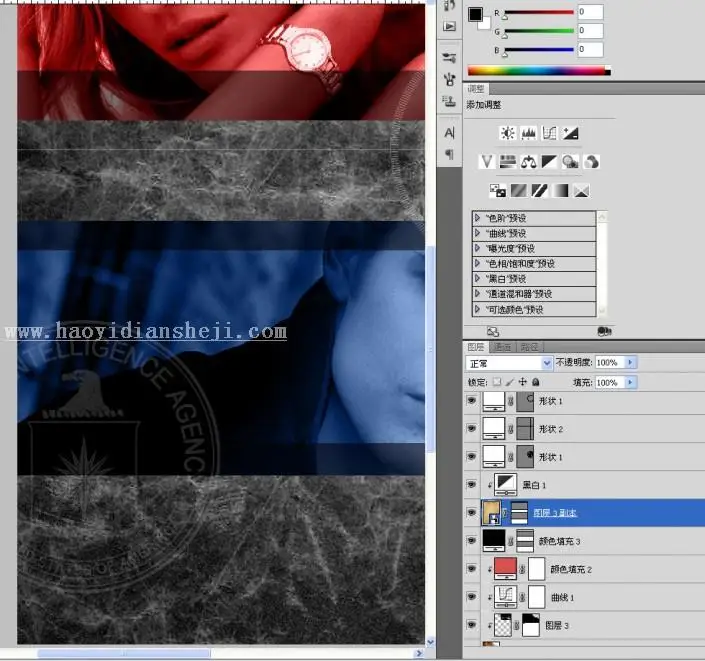Select the 曲线 1 layer name
Image resolution: width=705 pixels, height=661 pixels.
[562, 598]
